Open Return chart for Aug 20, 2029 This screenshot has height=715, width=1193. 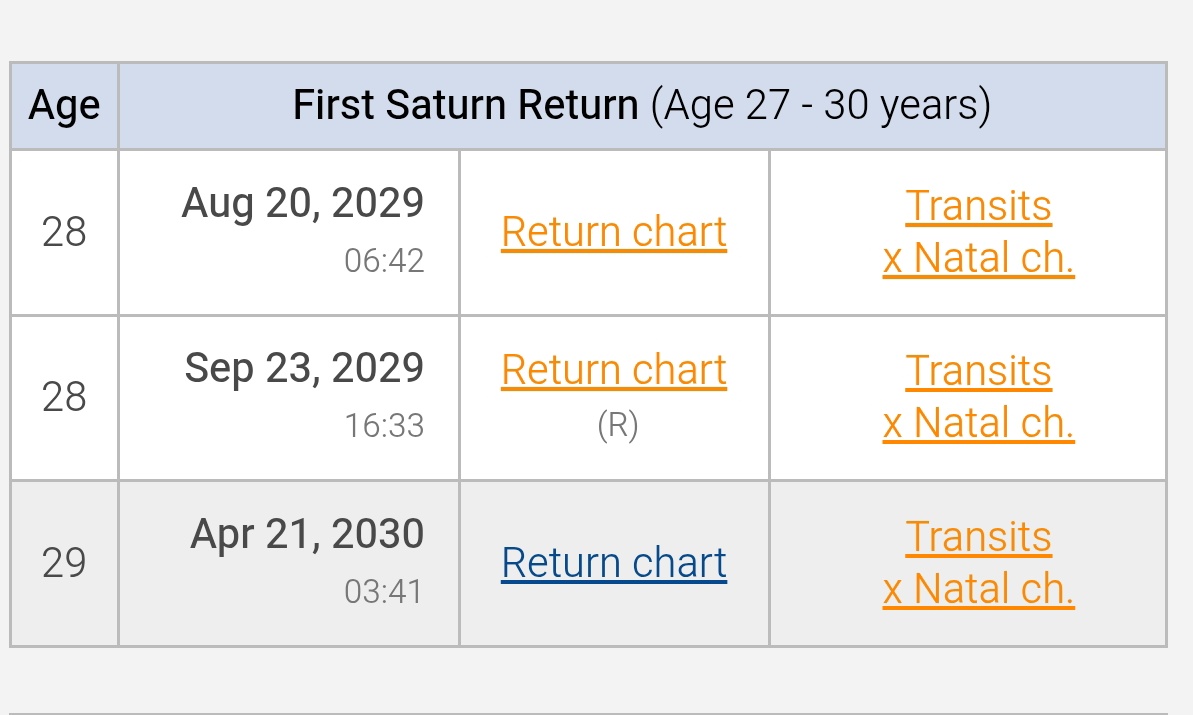tap(614, 232)
